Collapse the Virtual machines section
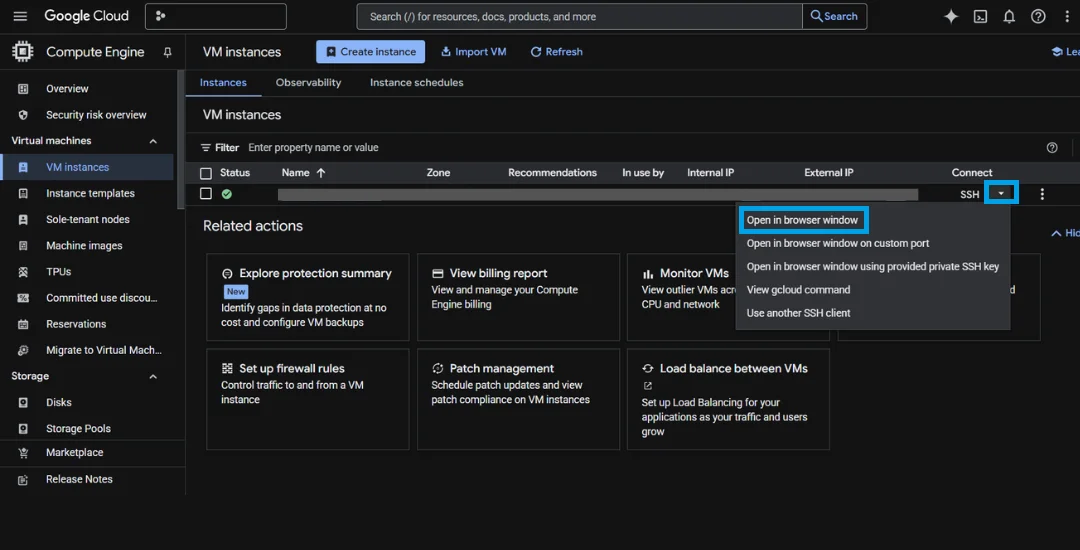This screenshot has height=550, width=1080. [153, 141]
